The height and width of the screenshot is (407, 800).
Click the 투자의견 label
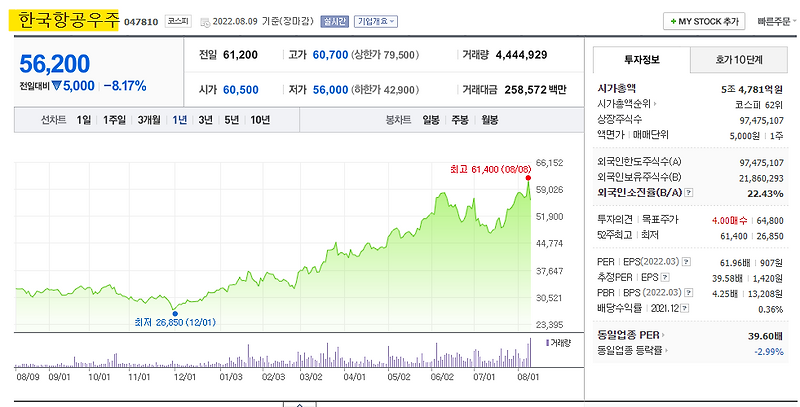tap(615, 220)
